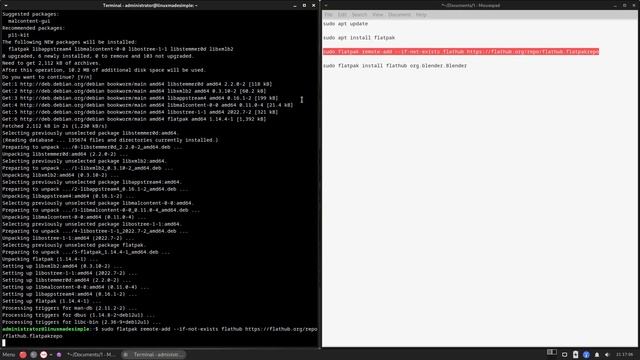
Task: Click the panel clock
Action: [x=624, y=355]
